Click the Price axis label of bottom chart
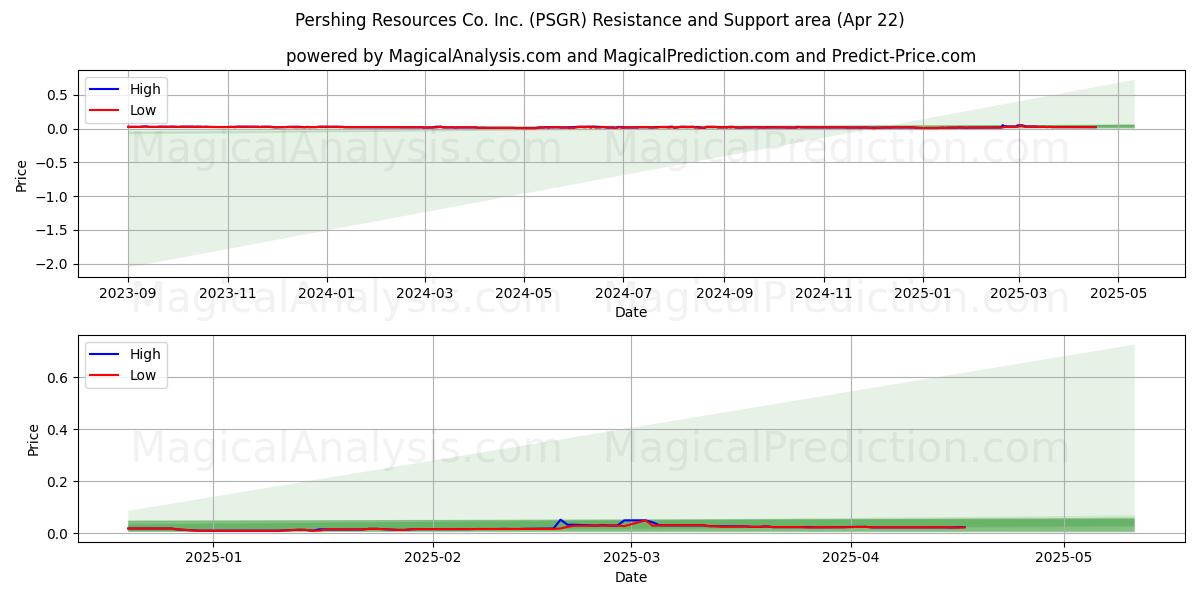 tap(34, 440)
